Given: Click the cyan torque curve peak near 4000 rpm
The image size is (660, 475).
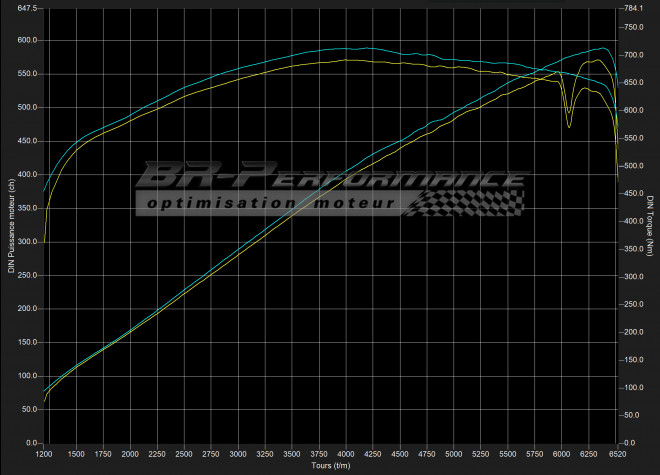Looking at the screenshot, I should pyautogui.click(x=346, y=48).
